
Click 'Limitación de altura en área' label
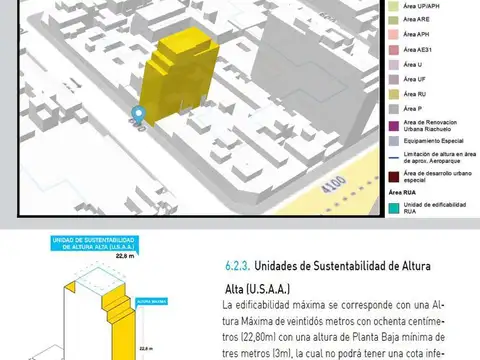click(x=440, y=154)
